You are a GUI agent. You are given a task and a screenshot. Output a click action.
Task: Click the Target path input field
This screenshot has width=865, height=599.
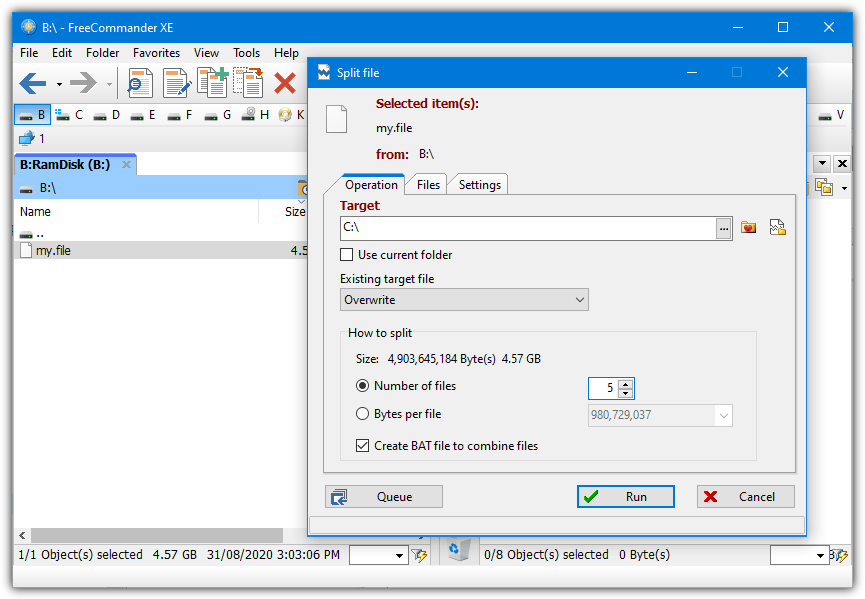tap(528, 228)
